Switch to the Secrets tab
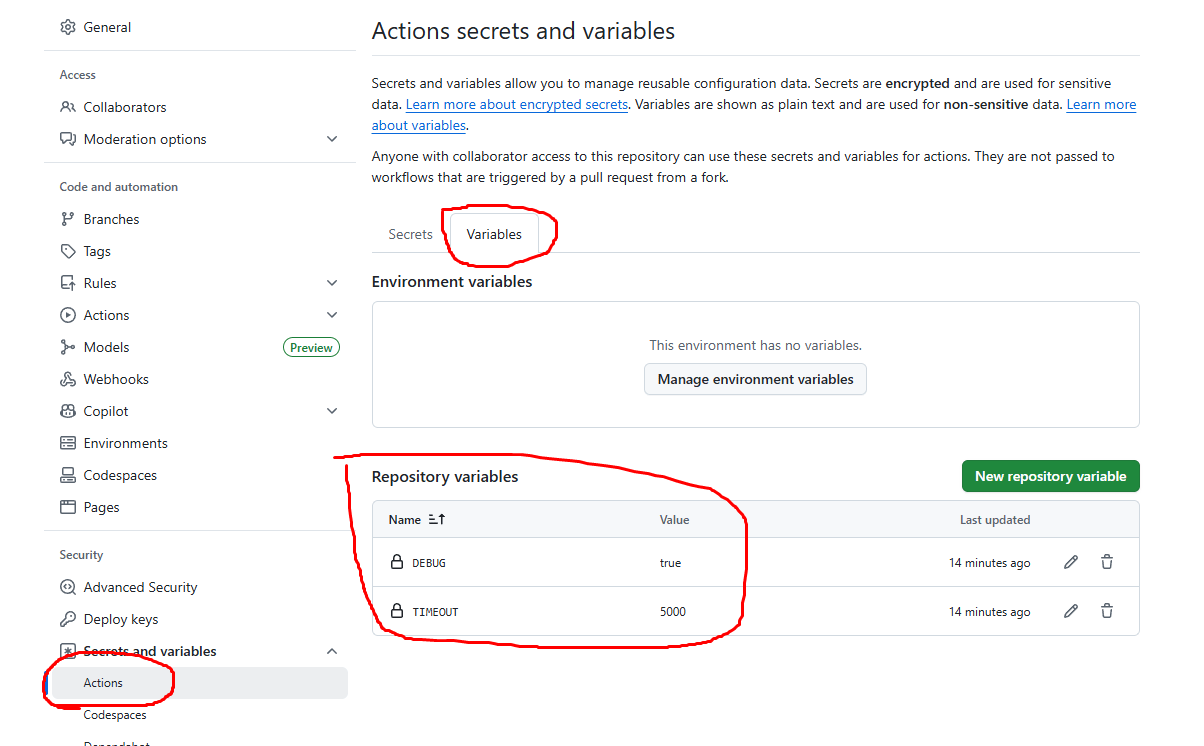1204x746 pixels. [x=410, y=234]
